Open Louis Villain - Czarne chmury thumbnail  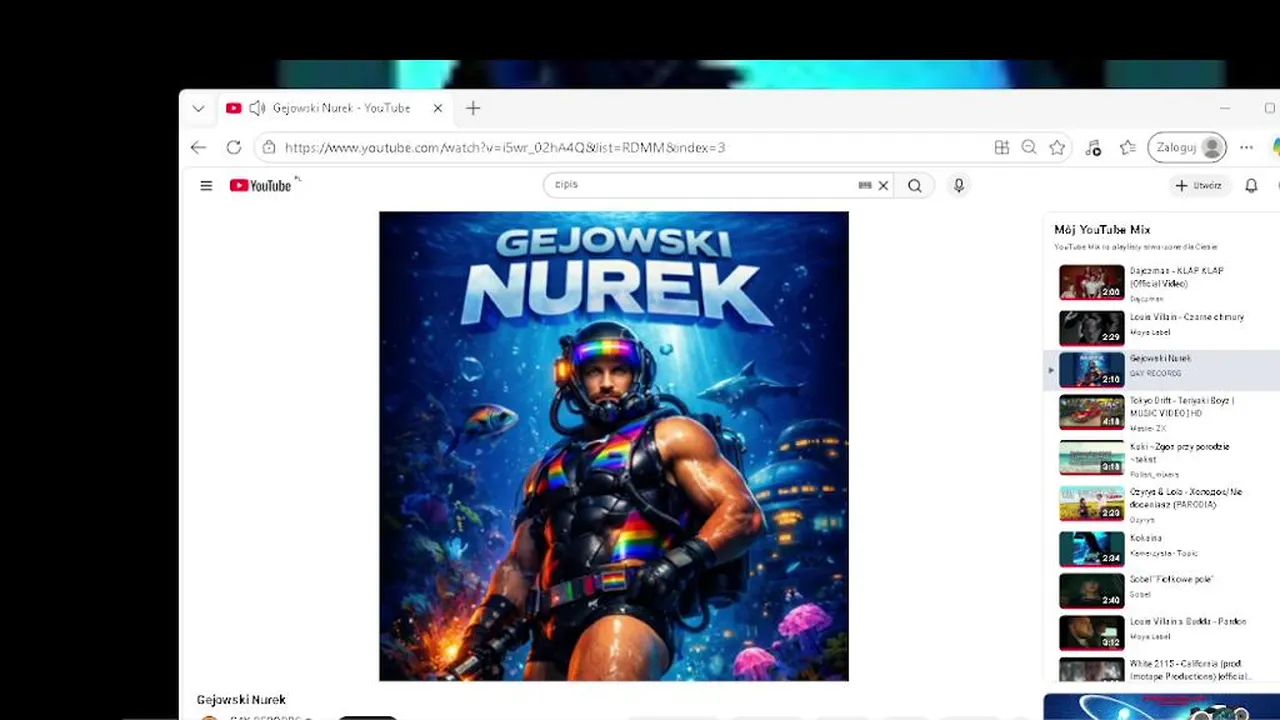click(x=1092, y=328)
